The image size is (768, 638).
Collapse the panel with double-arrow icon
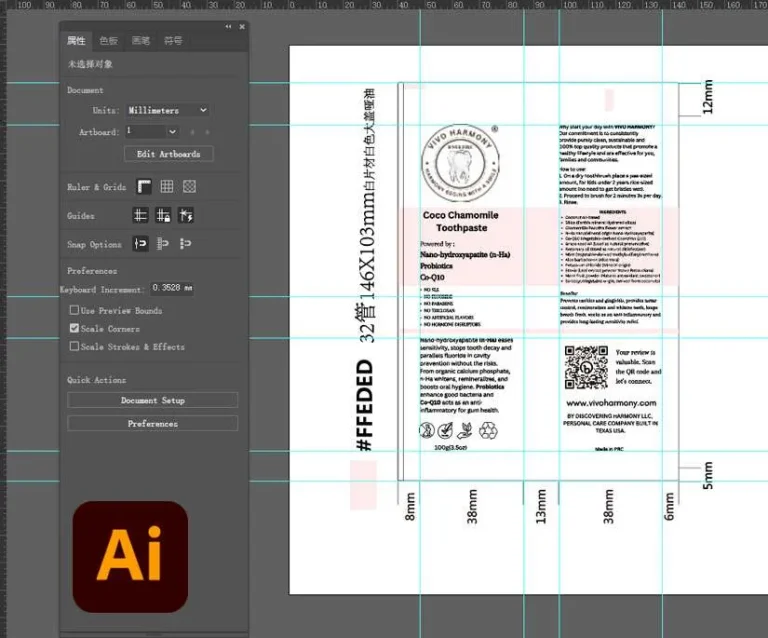(x=228, y=26)
